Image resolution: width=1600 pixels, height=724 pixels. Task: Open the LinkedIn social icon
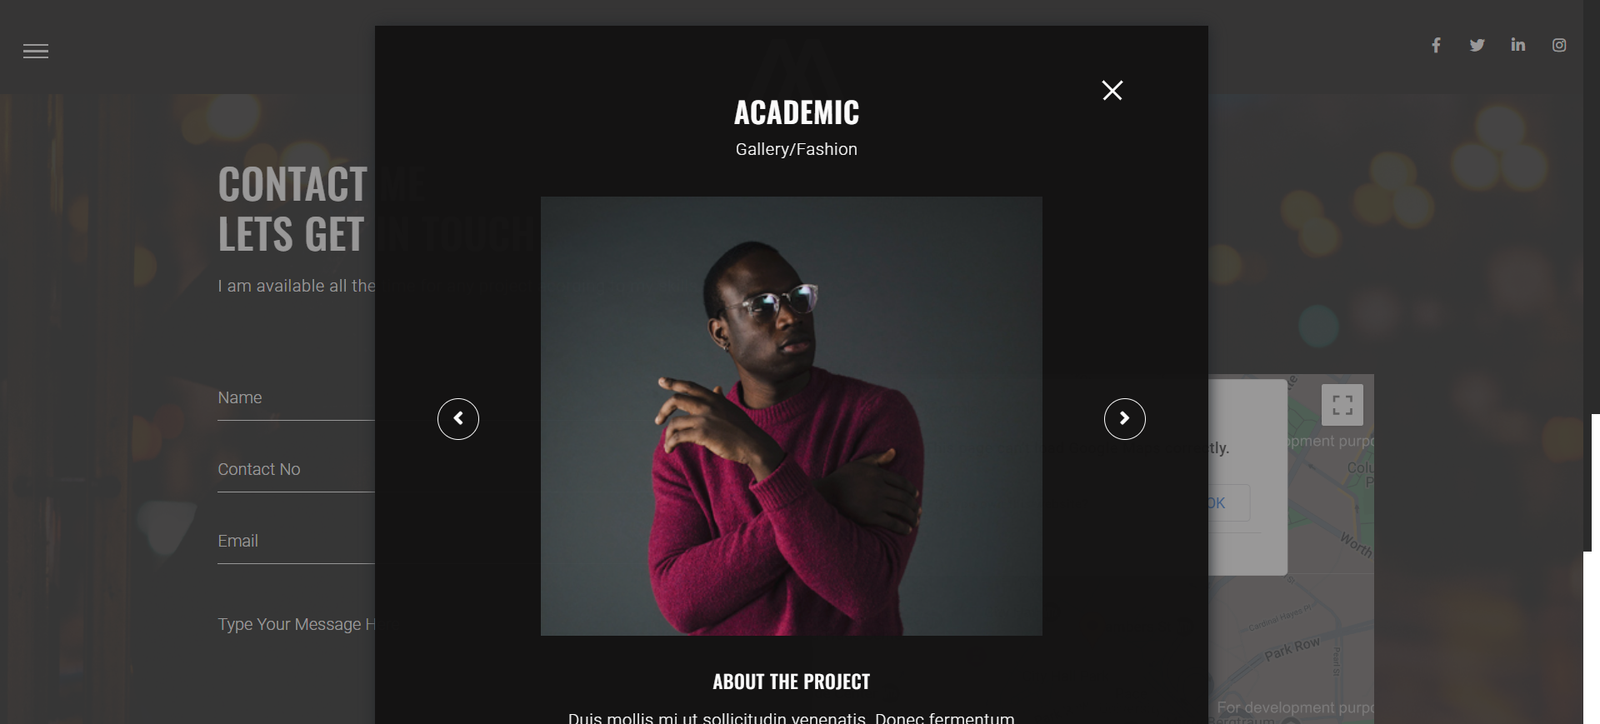pos(1518,45)
